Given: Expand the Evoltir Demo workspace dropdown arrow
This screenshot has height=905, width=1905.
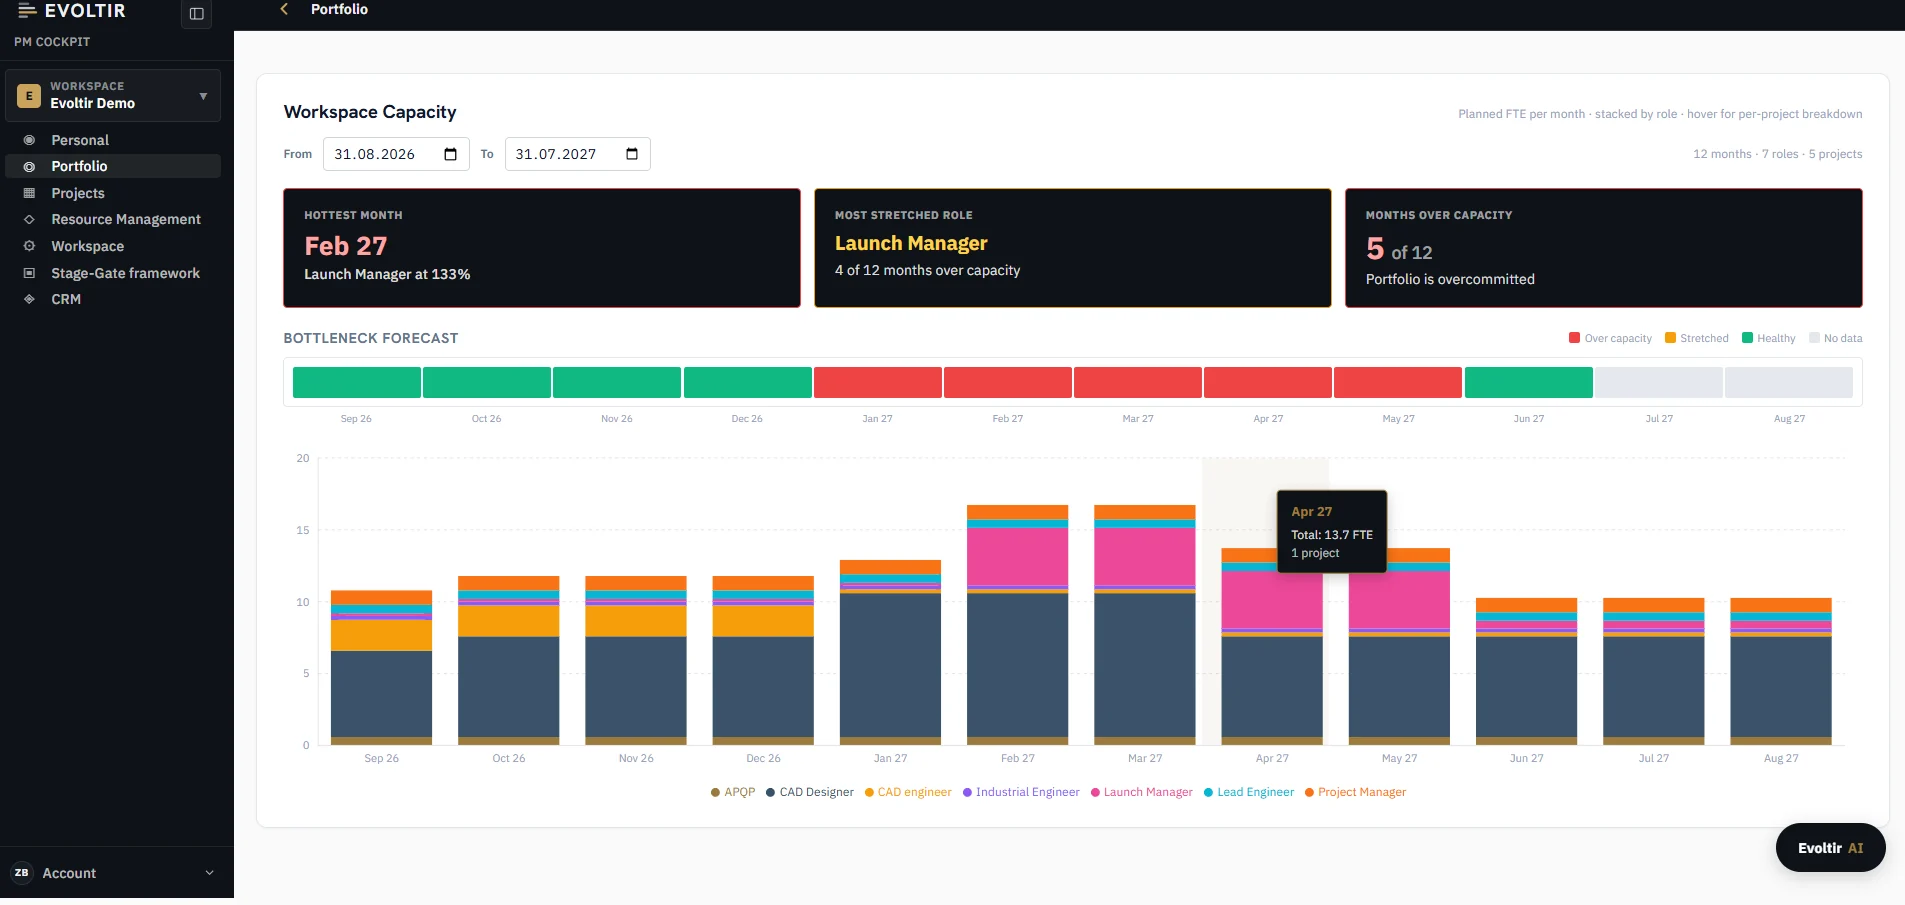Looking at the screenshot, I should [x=203, y=96].
